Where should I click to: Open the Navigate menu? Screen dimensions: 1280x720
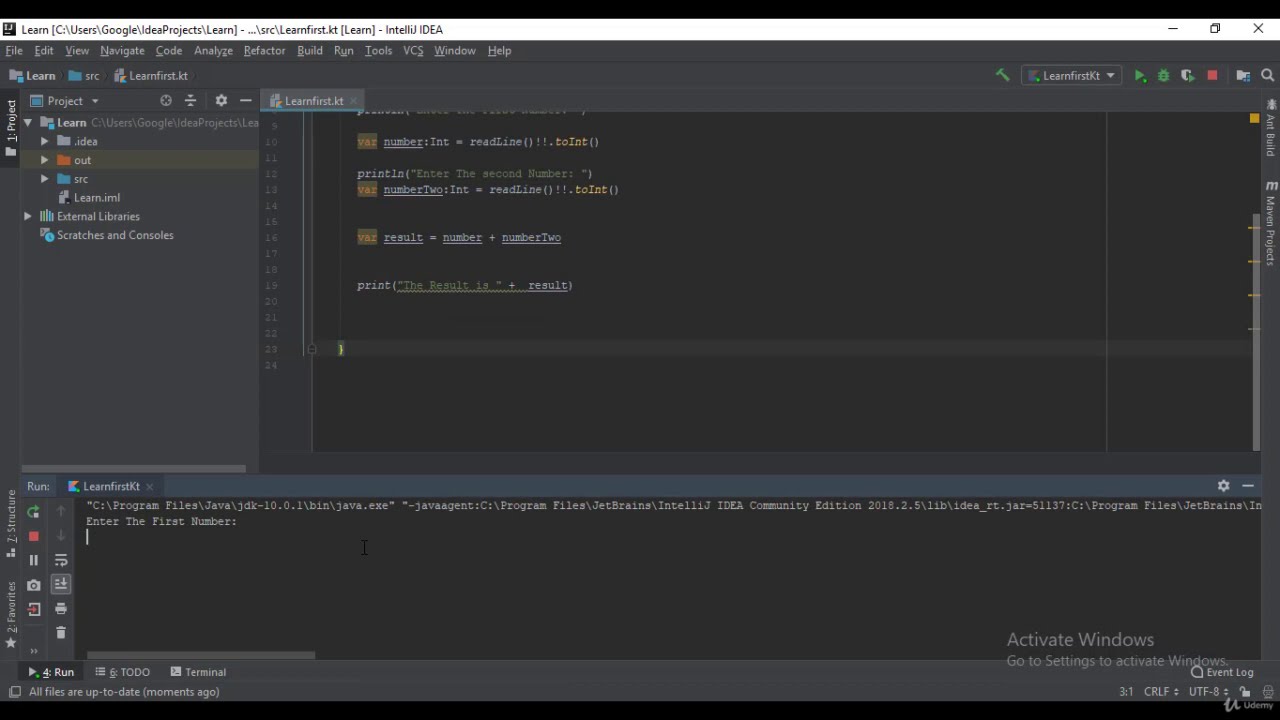click(x=122, y=50)
